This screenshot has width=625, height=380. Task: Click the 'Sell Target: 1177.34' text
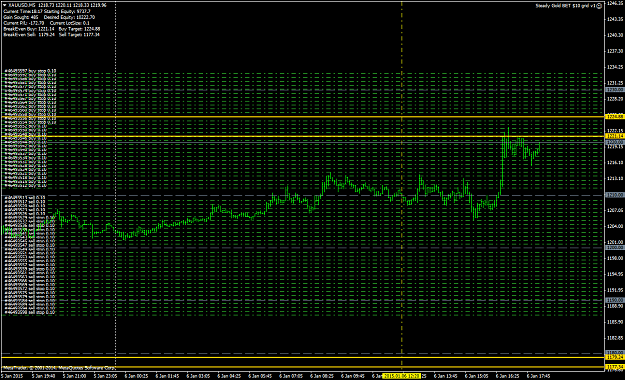point(79,35)
